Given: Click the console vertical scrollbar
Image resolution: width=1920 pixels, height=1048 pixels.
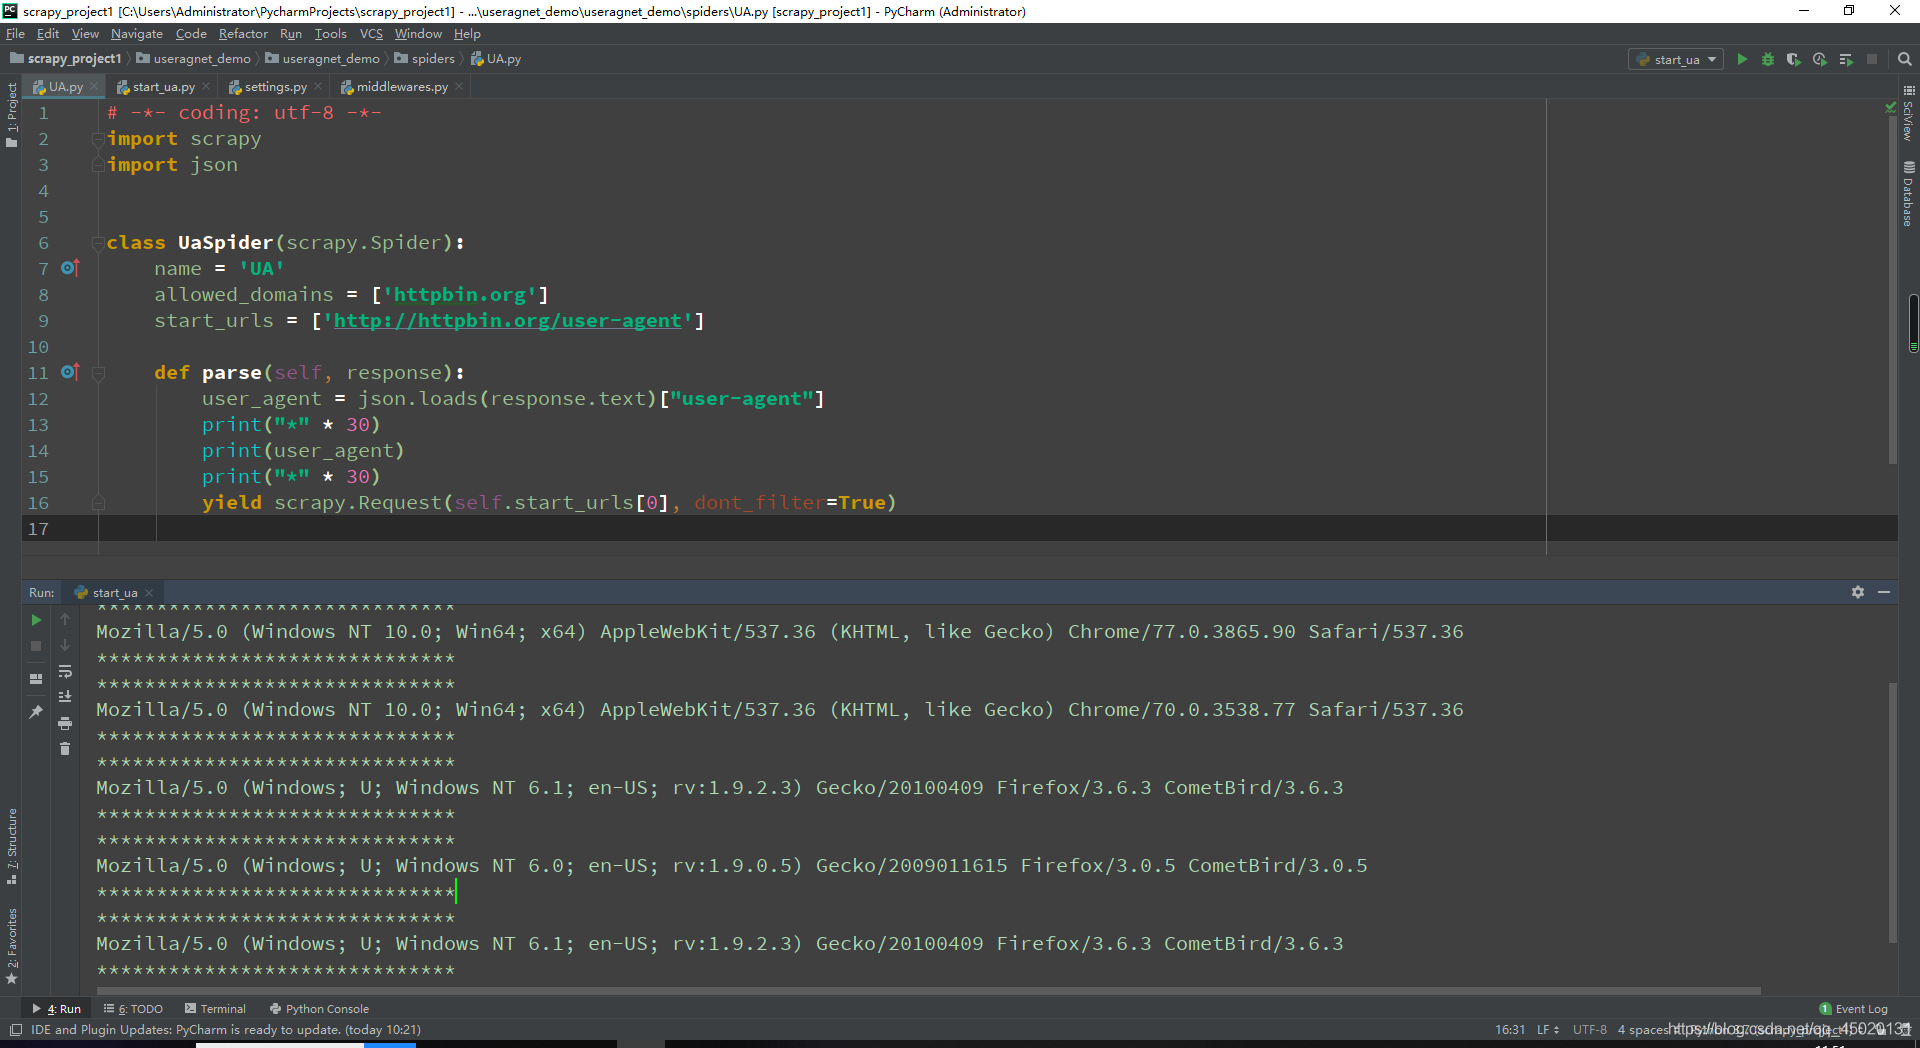Looking at the screenshot, I should 1892,812.
